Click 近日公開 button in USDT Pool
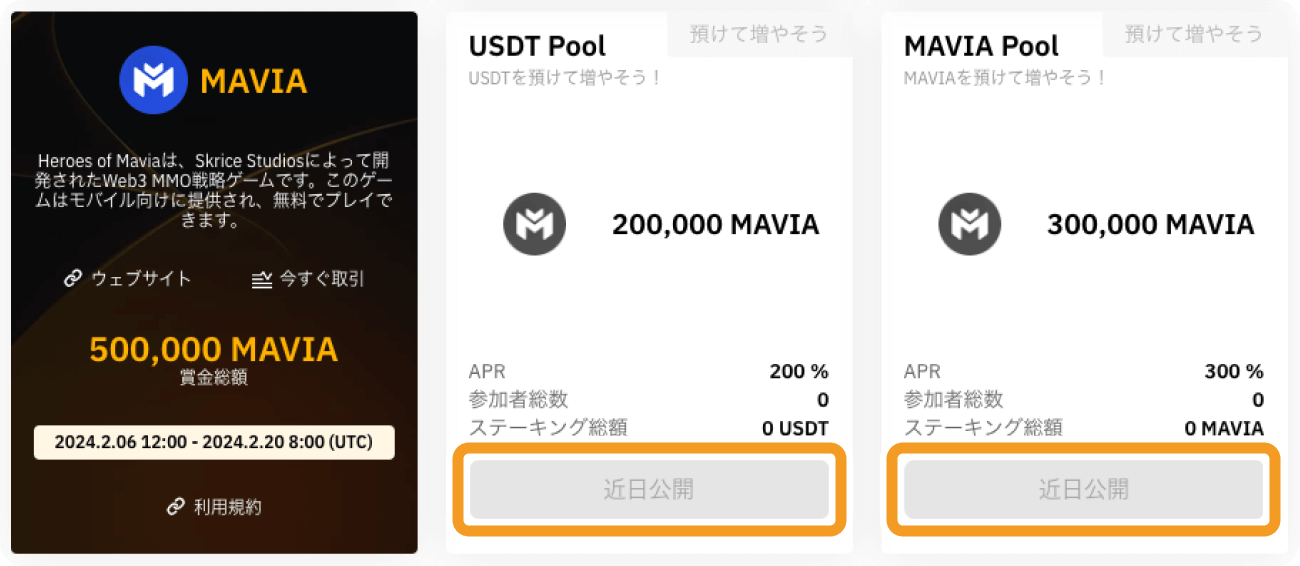This screenshot has width=1300, height=566. 649,489
